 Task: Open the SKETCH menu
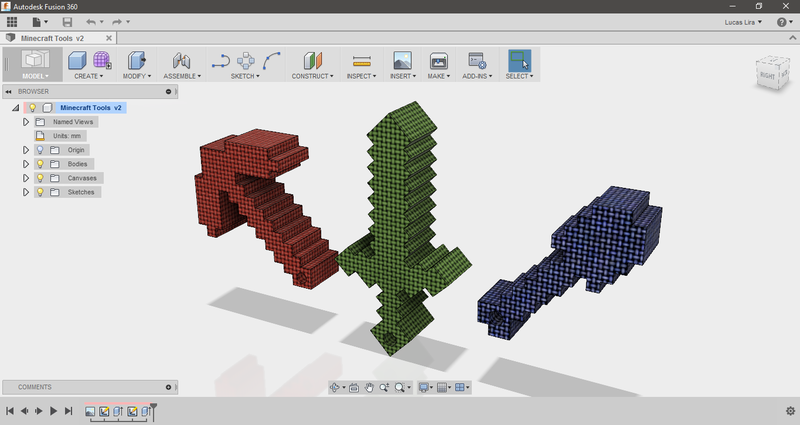tap(245, 76)
